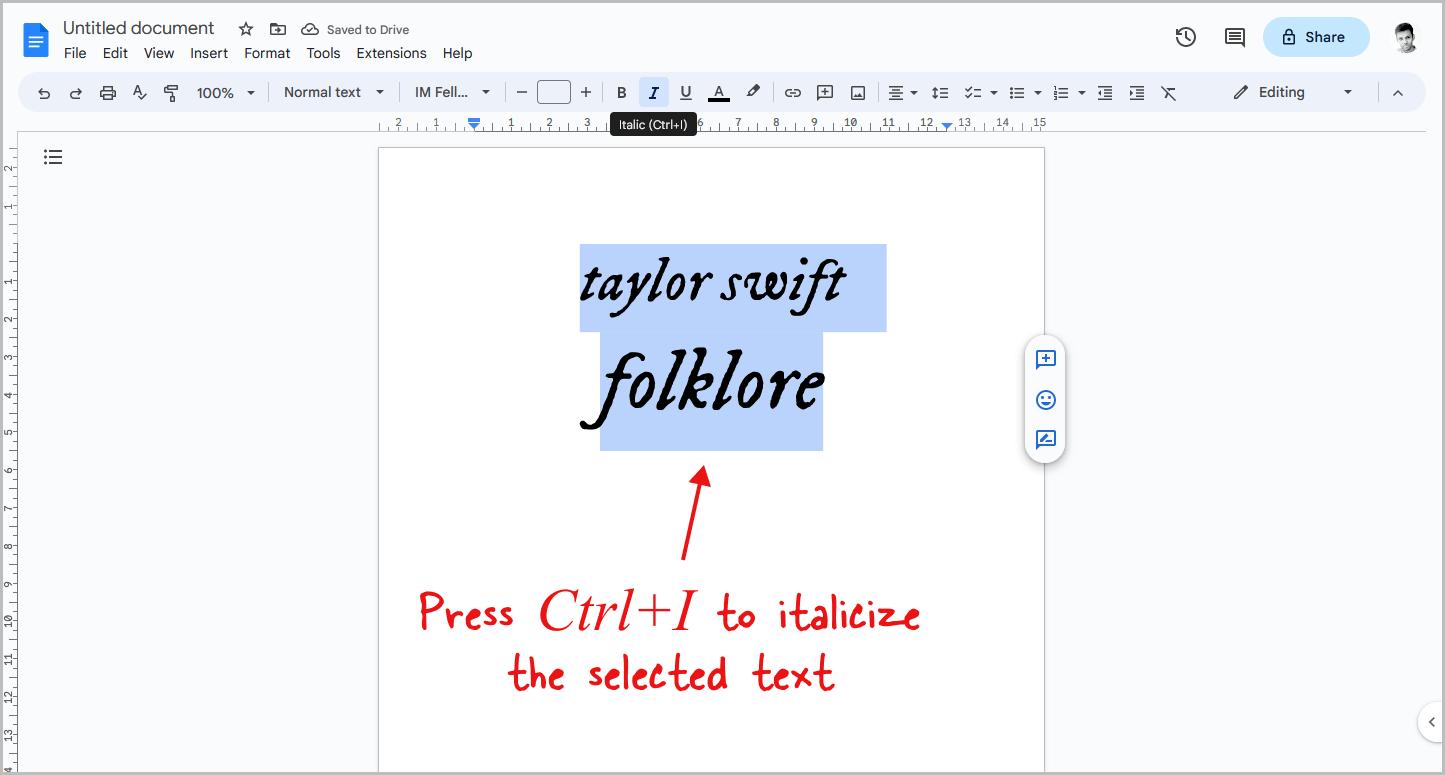Open the View menu
This screenshot has height=775, width=1445.
[x=159, y=53]
